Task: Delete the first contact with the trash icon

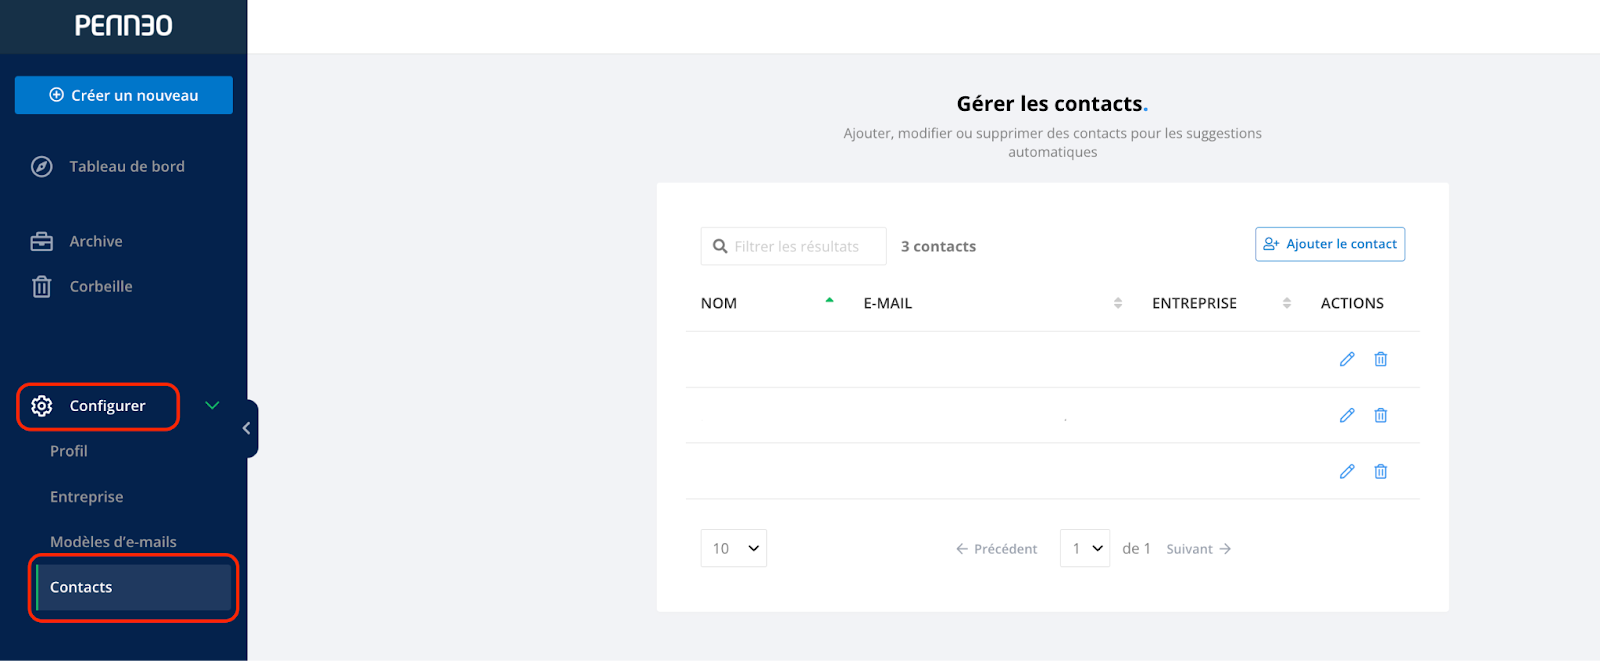Action: (x=1381, y=359)
